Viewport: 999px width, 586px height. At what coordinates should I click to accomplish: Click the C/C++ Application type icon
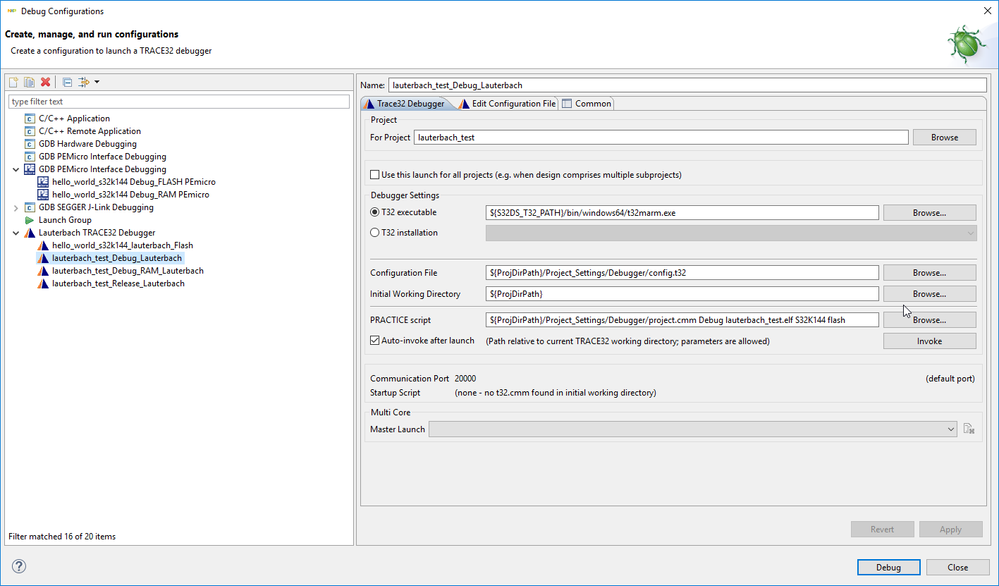coord(29,118)
